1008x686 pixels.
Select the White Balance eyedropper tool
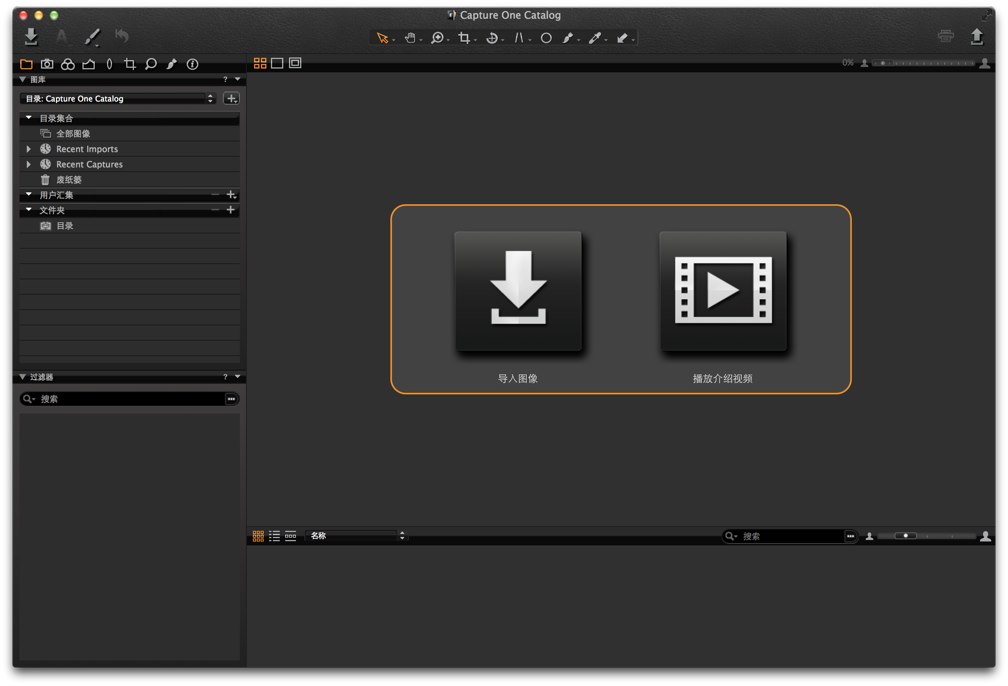595,39
